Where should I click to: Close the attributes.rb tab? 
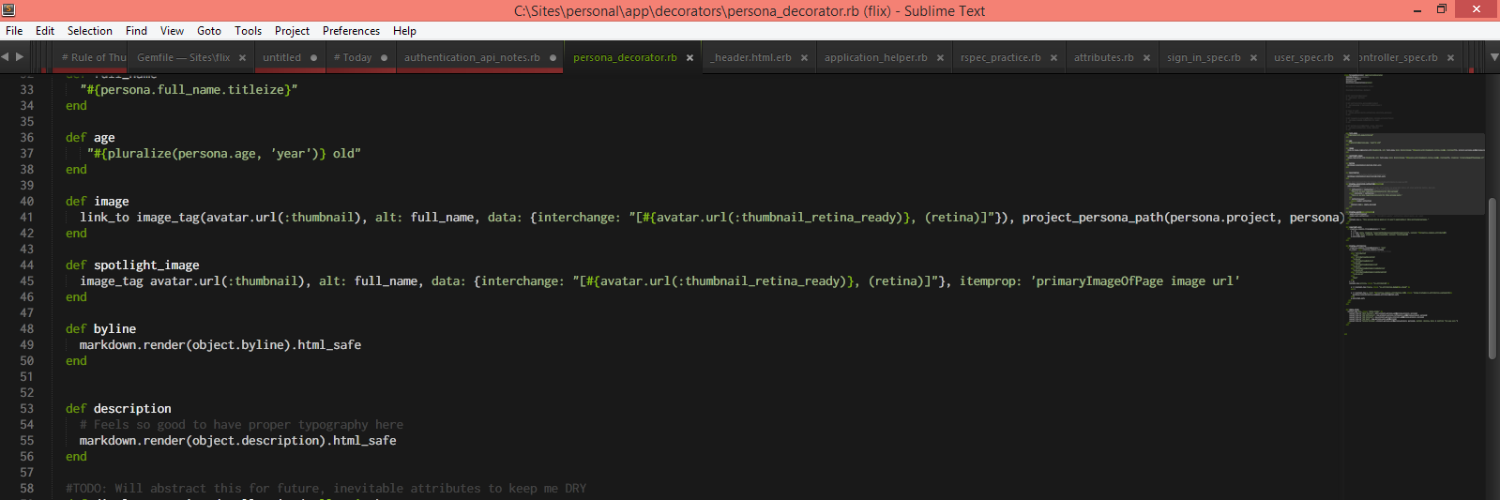[x=1147, y=57]
